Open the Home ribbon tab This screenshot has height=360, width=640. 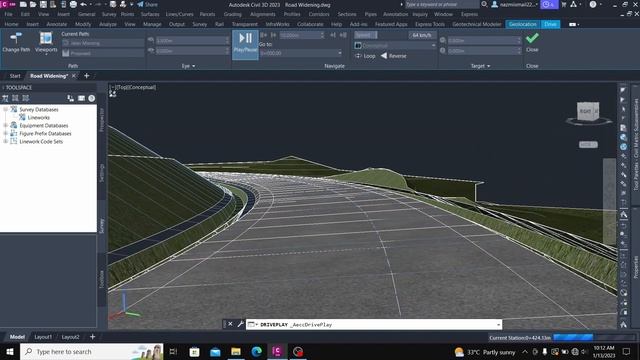pyautogui.click(x=11, y=24)
